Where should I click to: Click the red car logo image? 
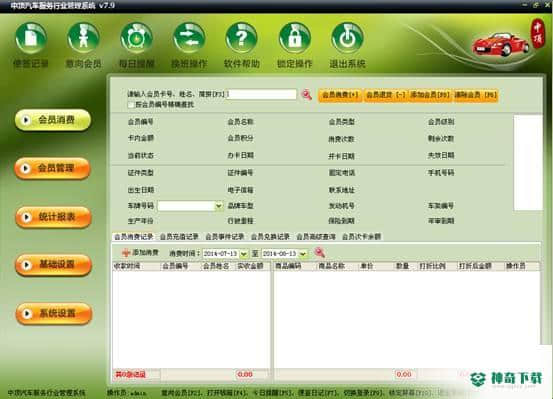[x=500, y=44]
